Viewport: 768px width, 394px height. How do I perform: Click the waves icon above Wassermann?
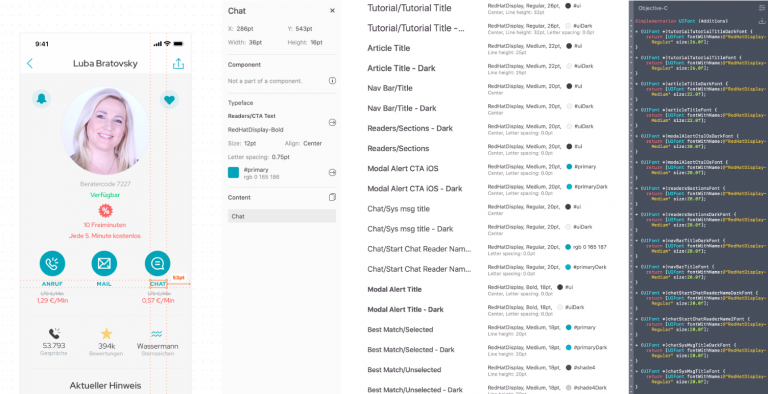(157, 334)
